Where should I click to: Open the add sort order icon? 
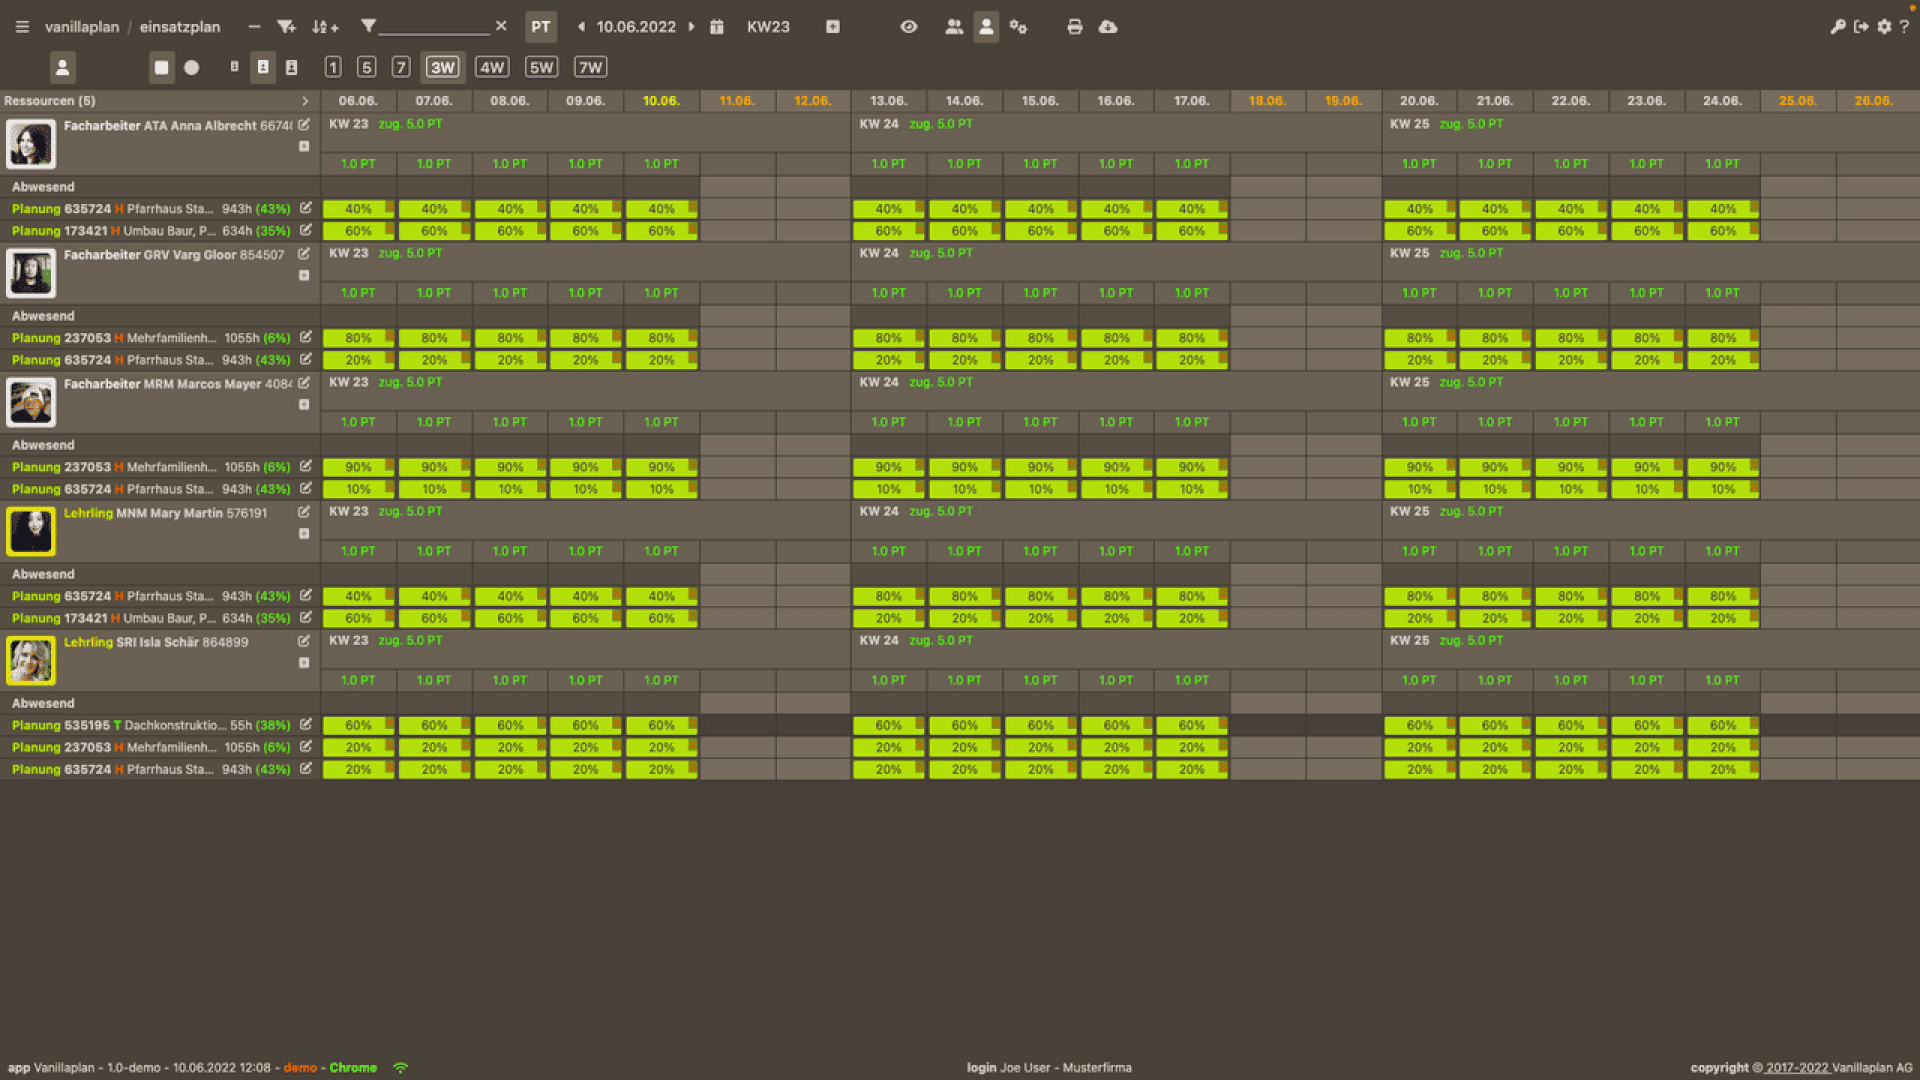pyautogui.click(x=325, y=27)
